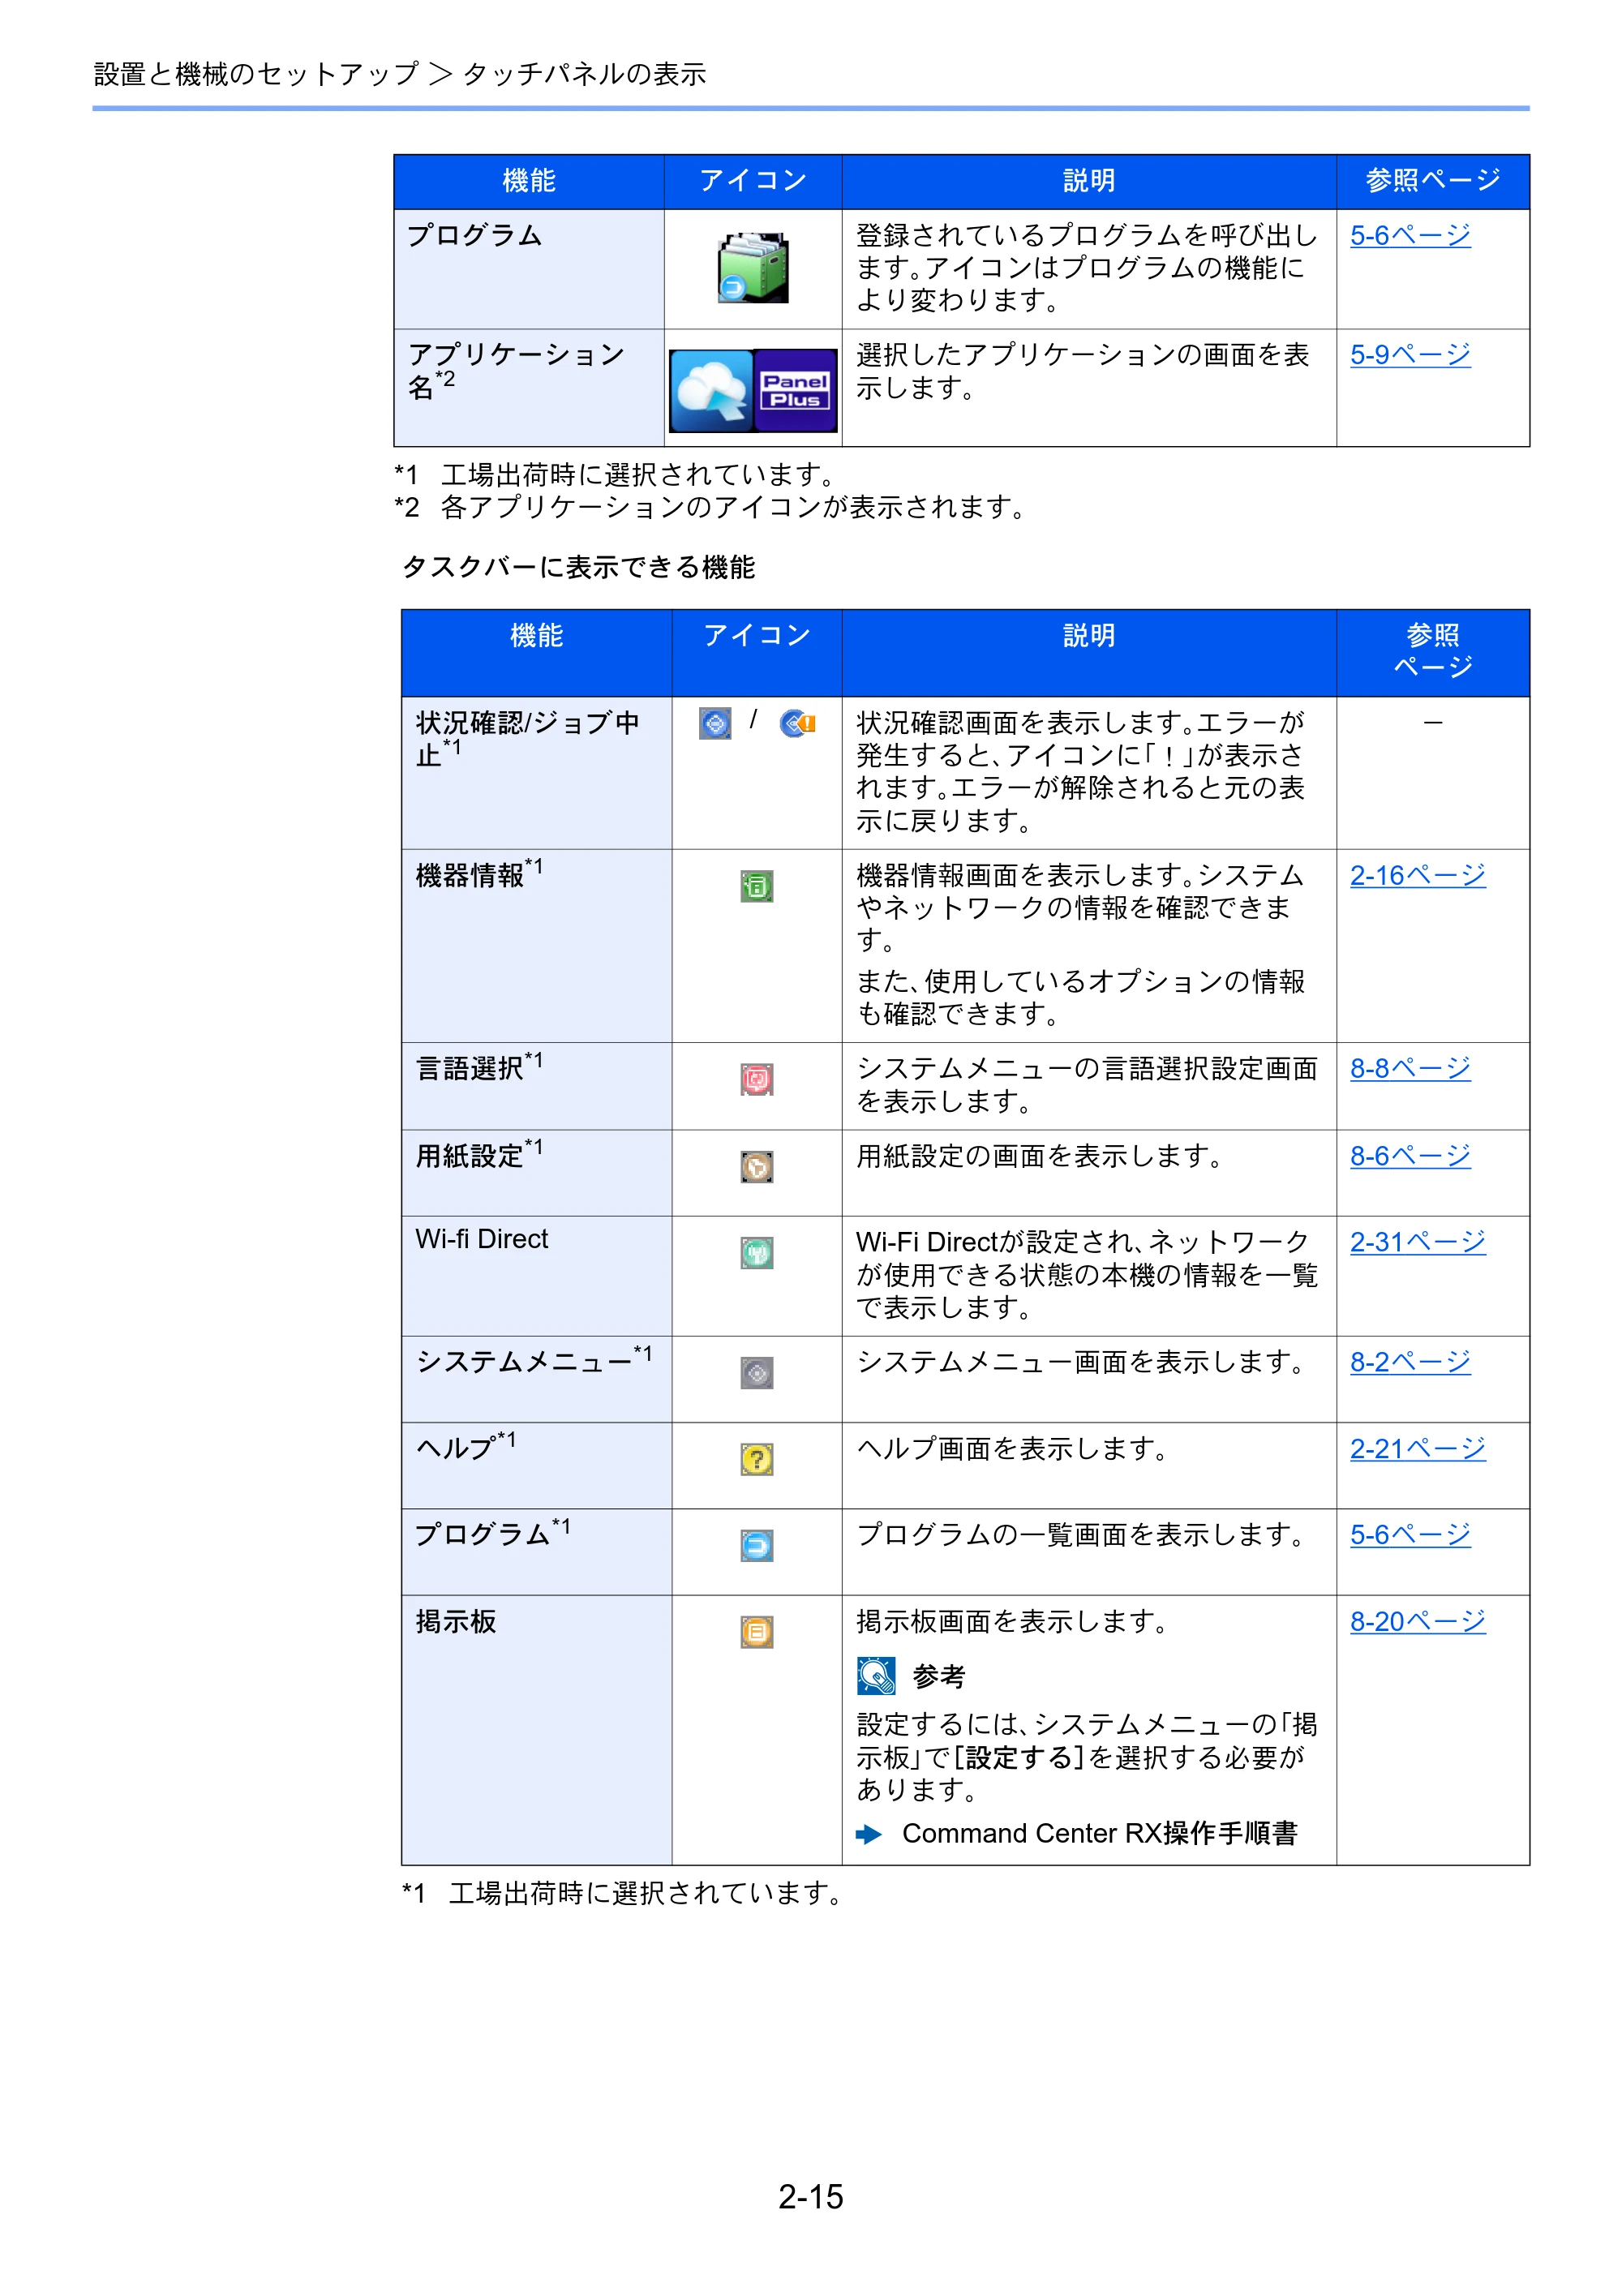Click the 参照ページ header in the top table

coord(1433,181)
